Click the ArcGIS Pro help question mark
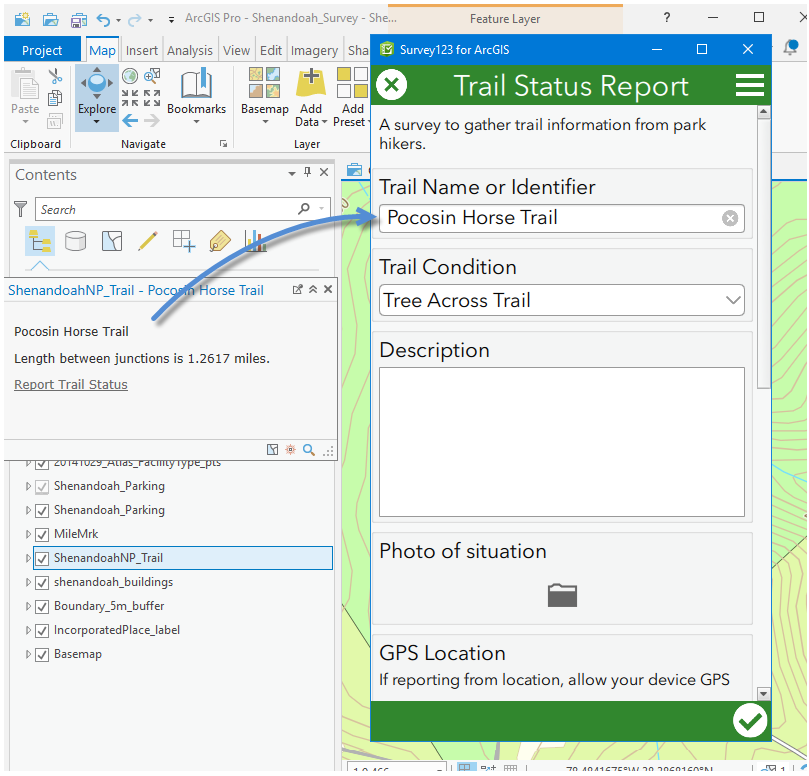 point(667,18)
